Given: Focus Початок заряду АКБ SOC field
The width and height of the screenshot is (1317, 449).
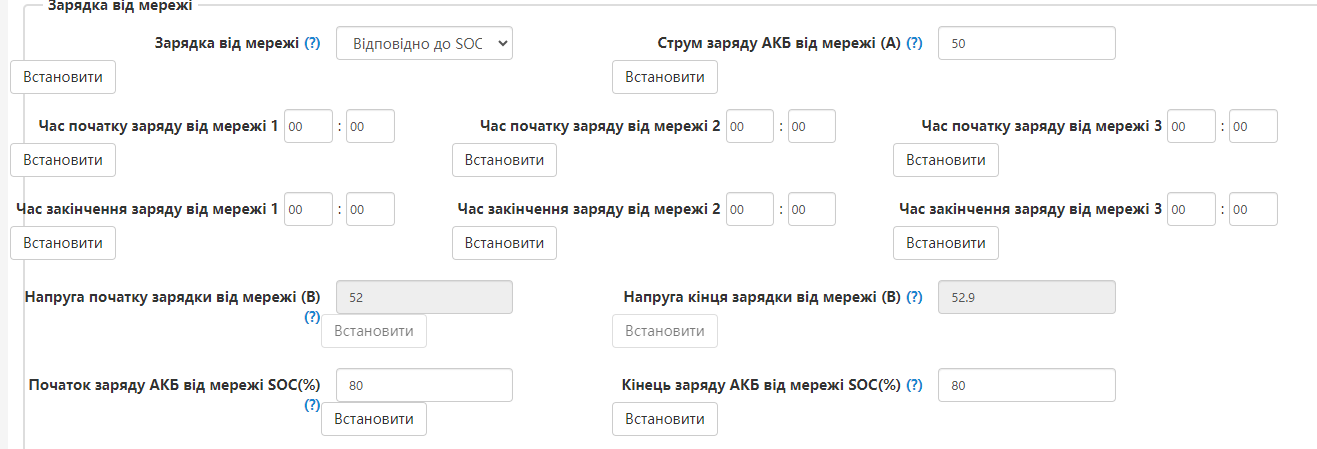Looking at the screenshot, I should (x=425, y=385).
